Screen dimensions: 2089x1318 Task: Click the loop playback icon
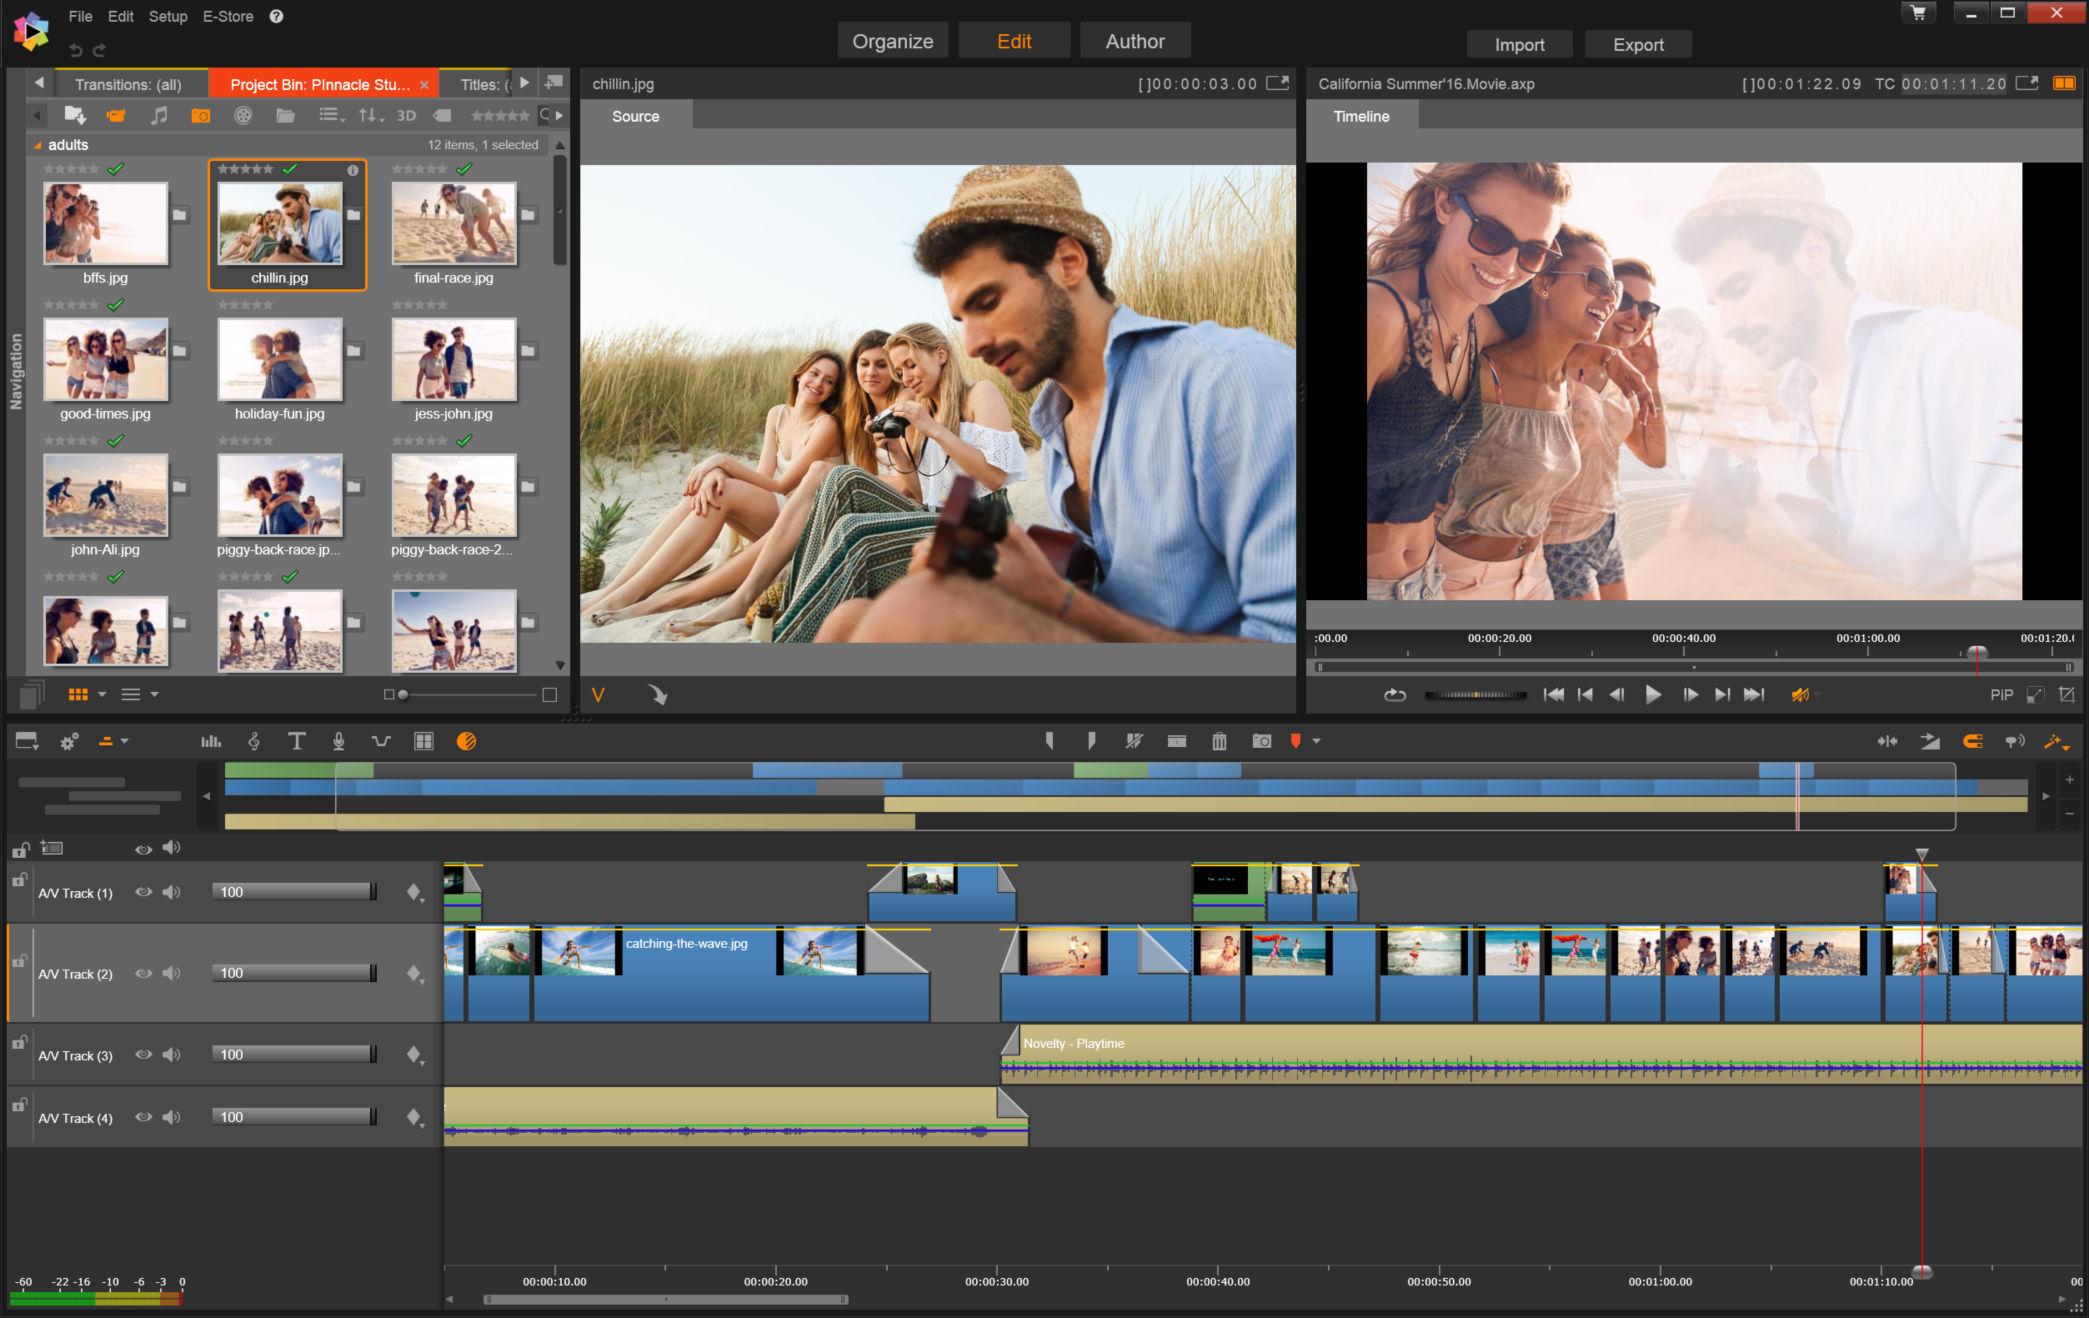coord(1395,695)
